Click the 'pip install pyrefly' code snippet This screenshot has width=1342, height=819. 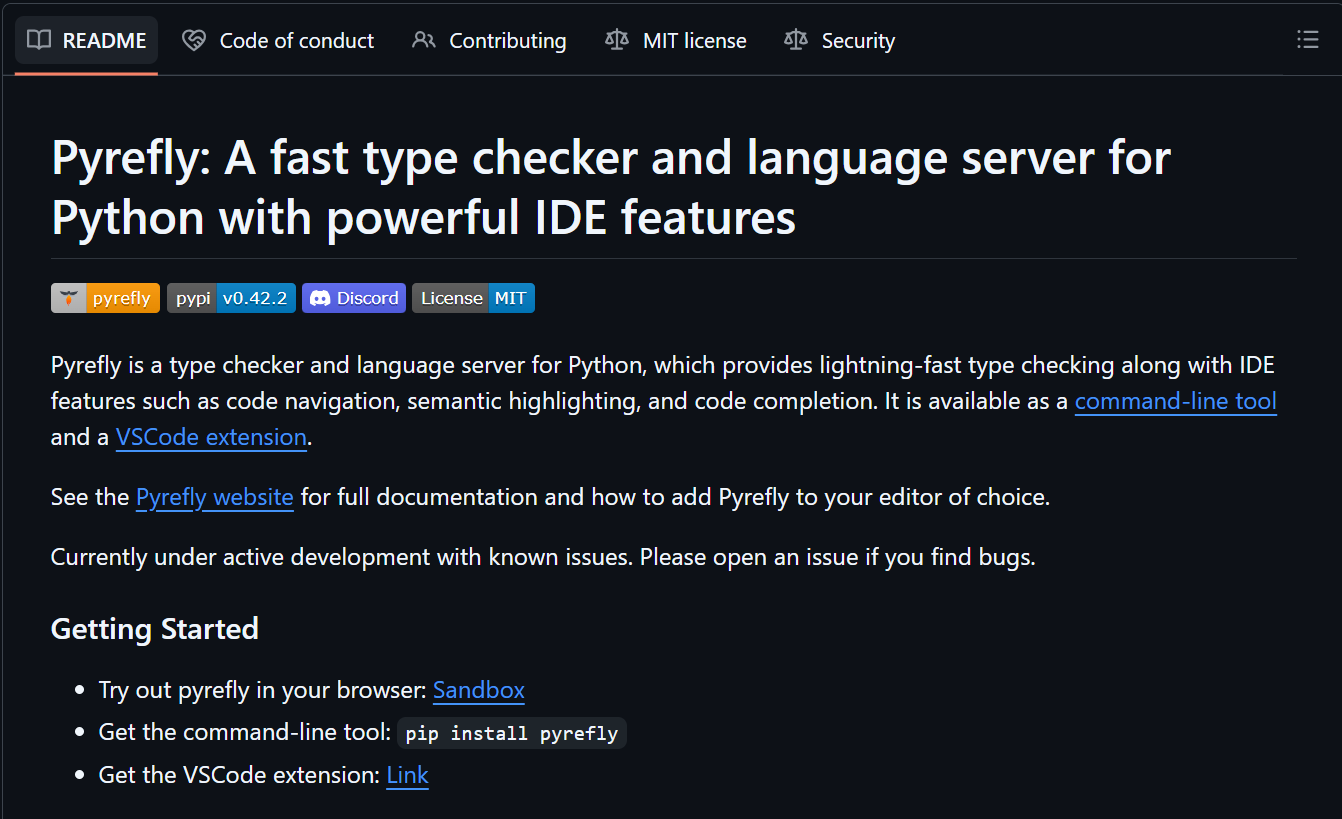(512, 733)
